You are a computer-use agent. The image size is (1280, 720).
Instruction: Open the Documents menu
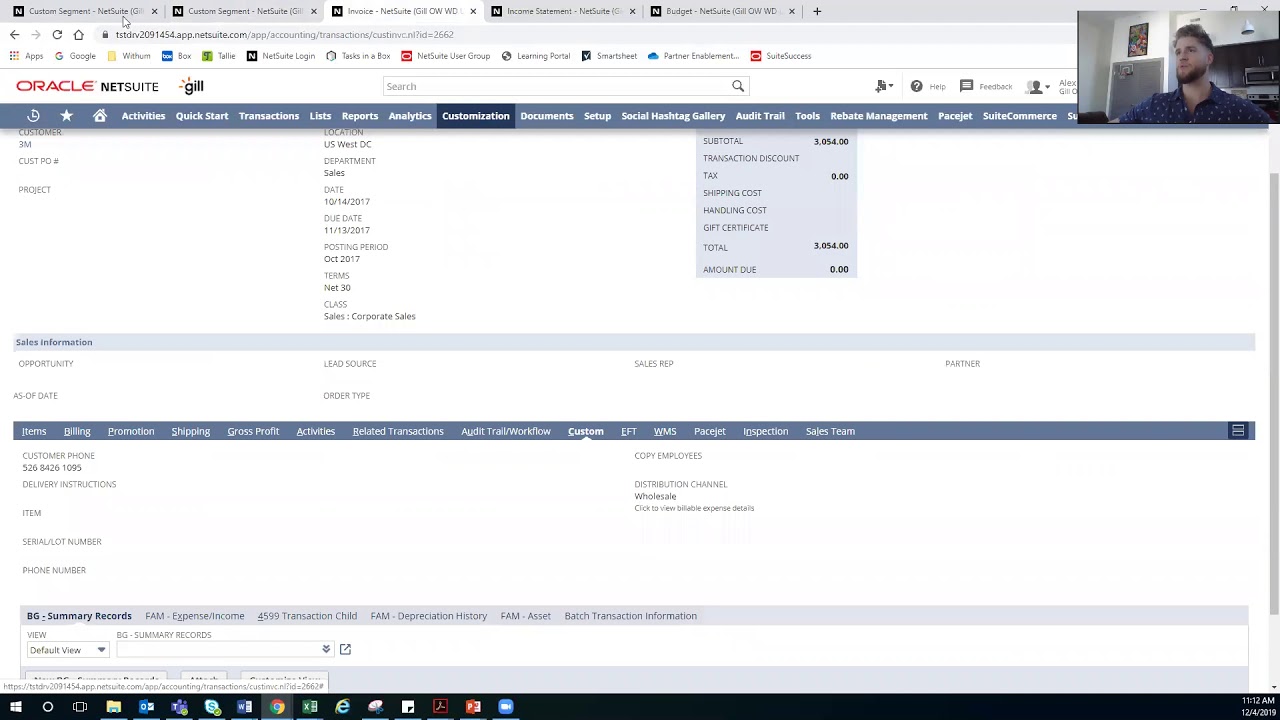pos(547,116)
